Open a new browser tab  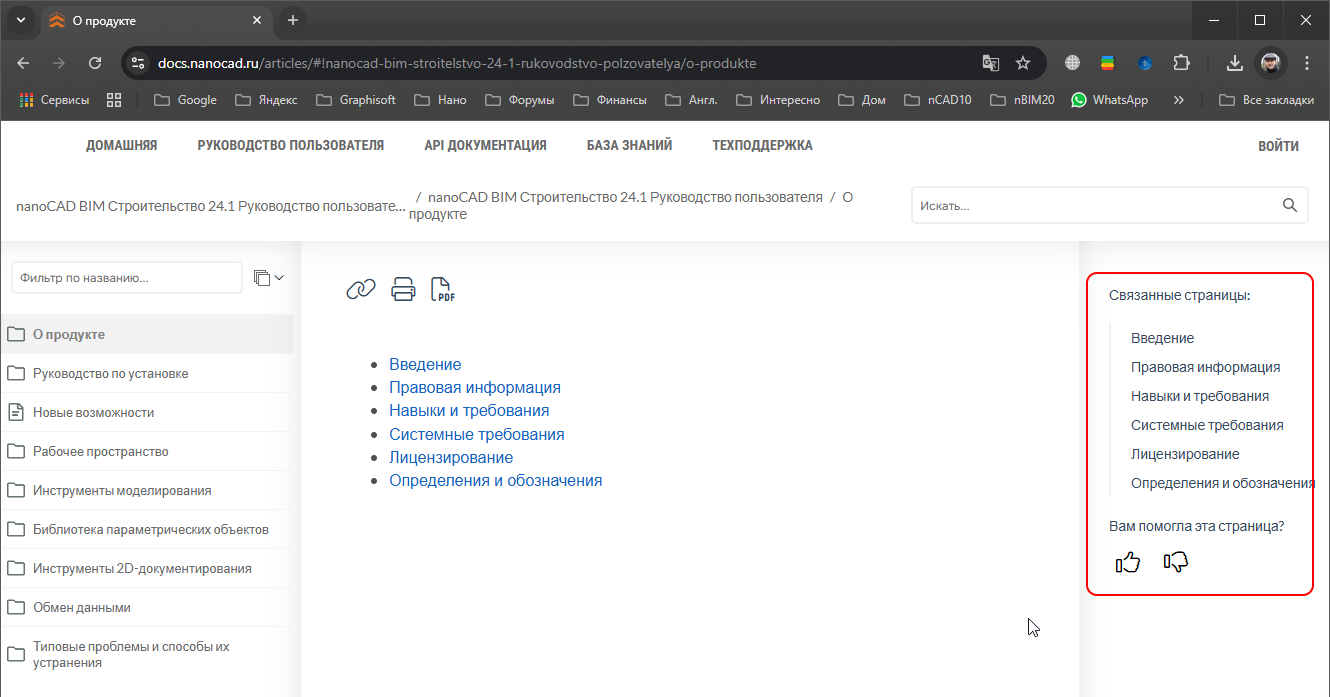pyautogui.click(x=293, y=20)
